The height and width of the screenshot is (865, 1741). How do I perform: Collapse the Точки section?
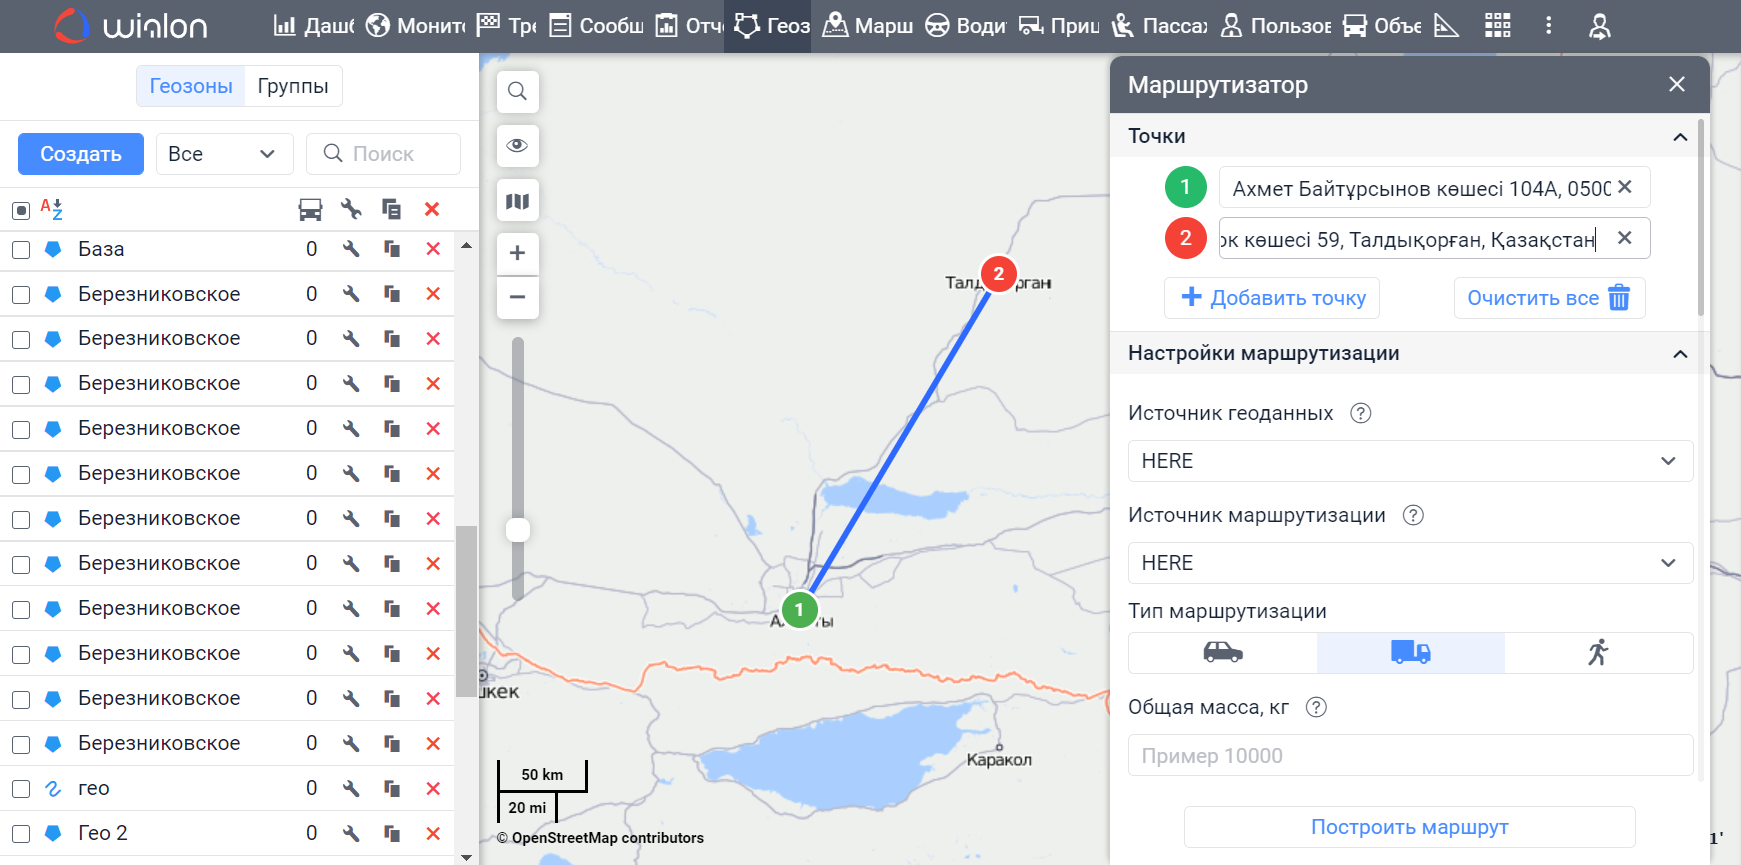[1680, 137]
